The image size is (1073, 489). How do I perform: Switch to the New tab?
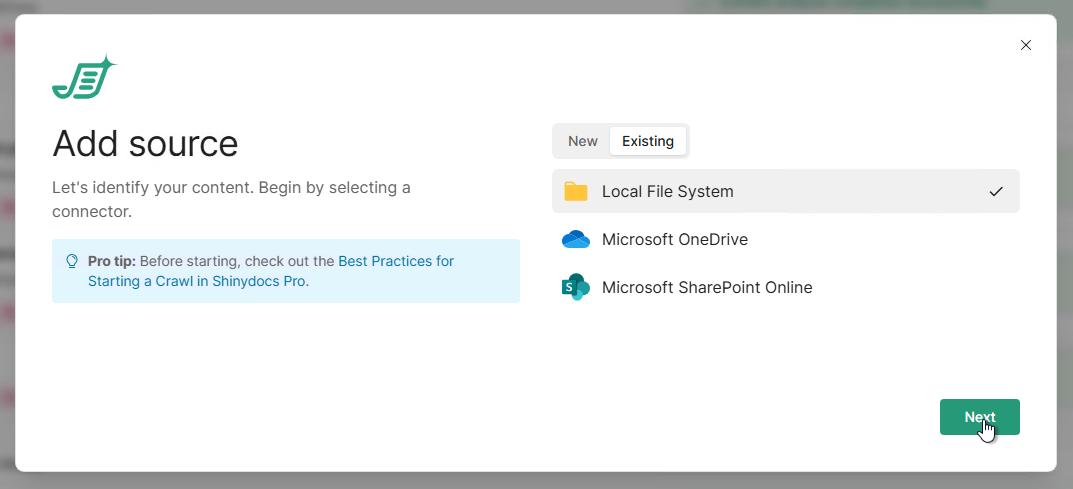coord(582,141)
